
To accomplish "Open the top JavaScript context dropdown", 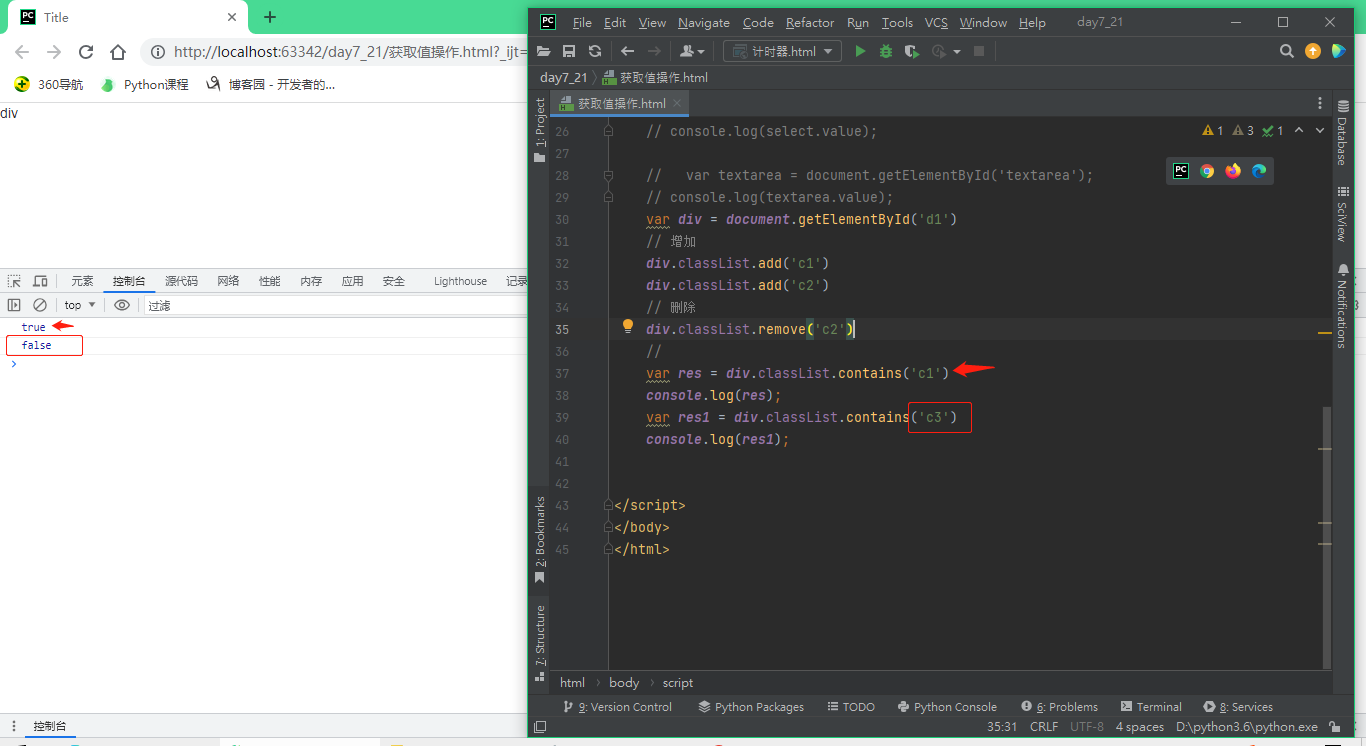I will click(x=80, y=305).
